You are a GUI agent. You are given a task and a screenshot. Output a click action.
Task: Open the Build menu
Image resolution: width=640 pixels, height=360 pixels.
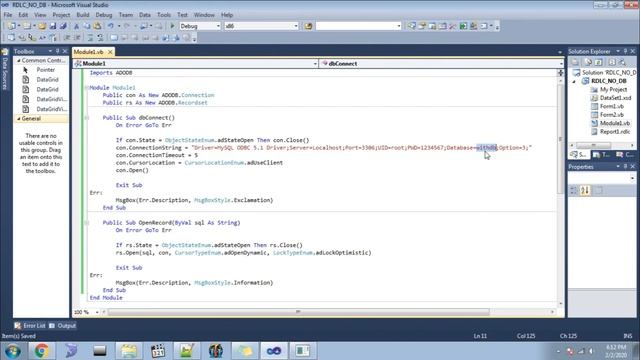(83, 15)
